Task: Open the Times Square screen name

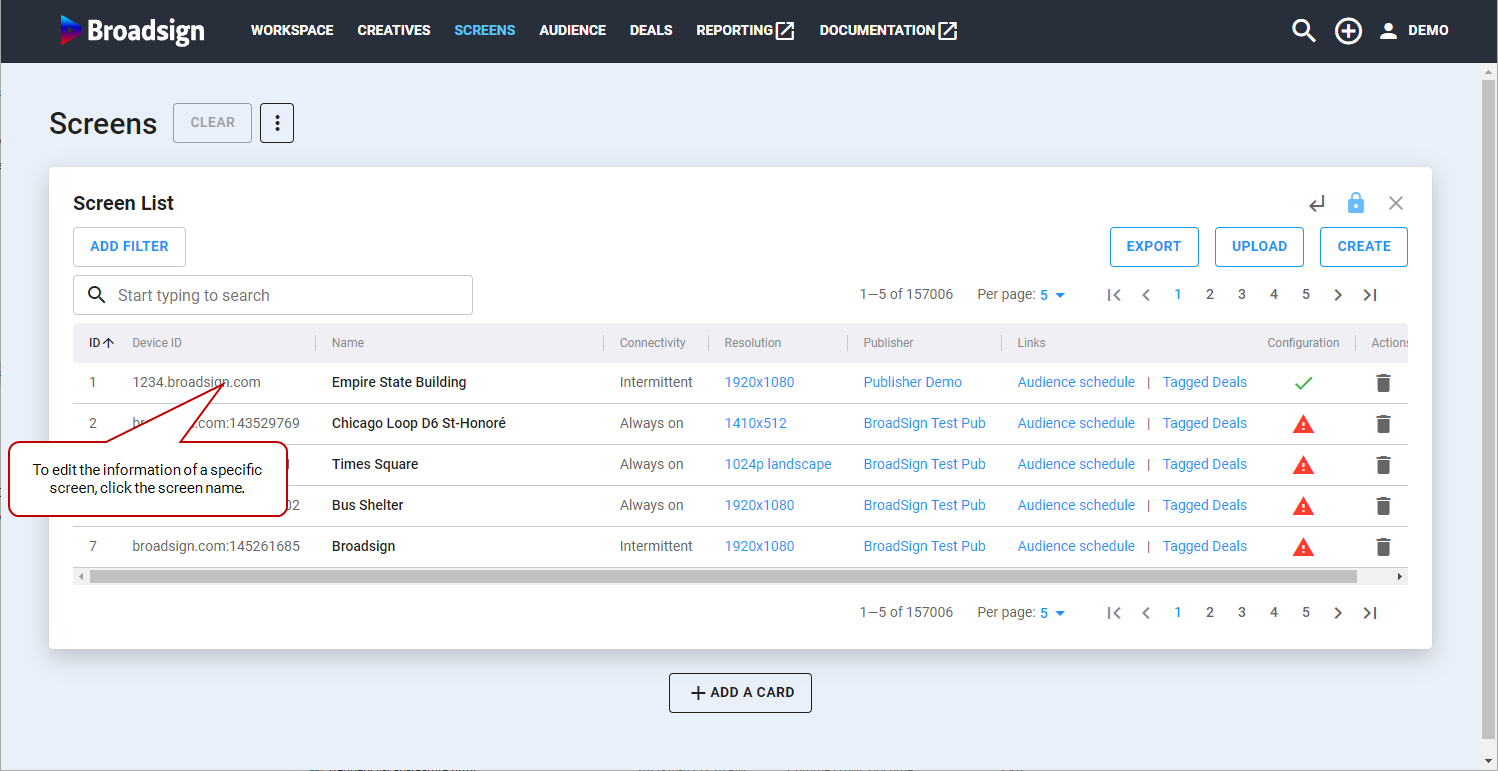Action: (375, 465)
